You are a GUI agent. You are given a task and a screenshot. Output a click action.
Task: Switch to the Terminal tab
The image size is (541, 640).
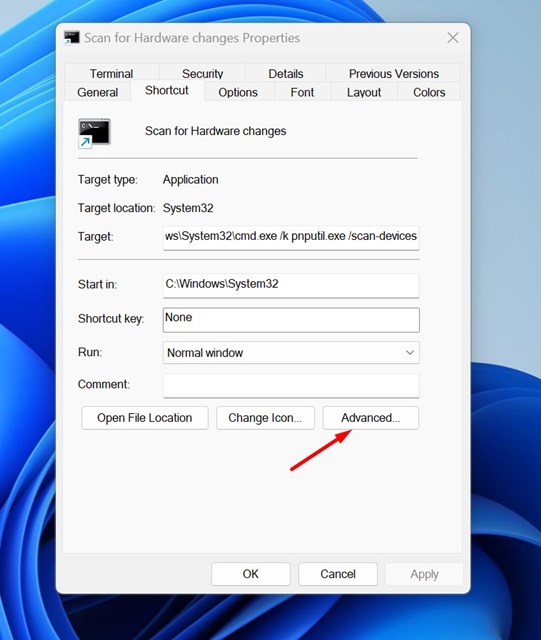click(x=111, y=73)
